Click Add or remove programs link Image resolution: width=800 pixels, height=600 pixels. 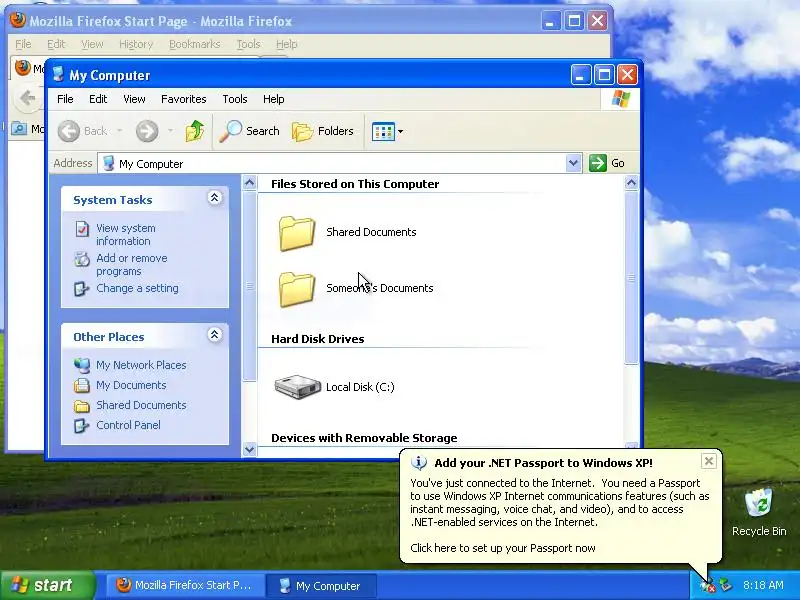tap(132, 264)
